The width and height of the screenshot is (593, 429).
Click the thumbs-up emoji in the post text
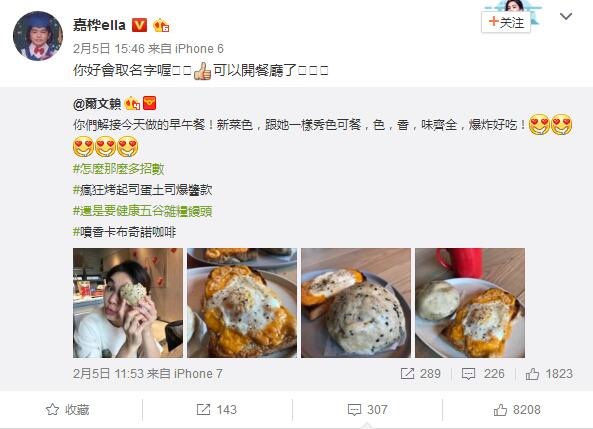click(x=202, y=71)
